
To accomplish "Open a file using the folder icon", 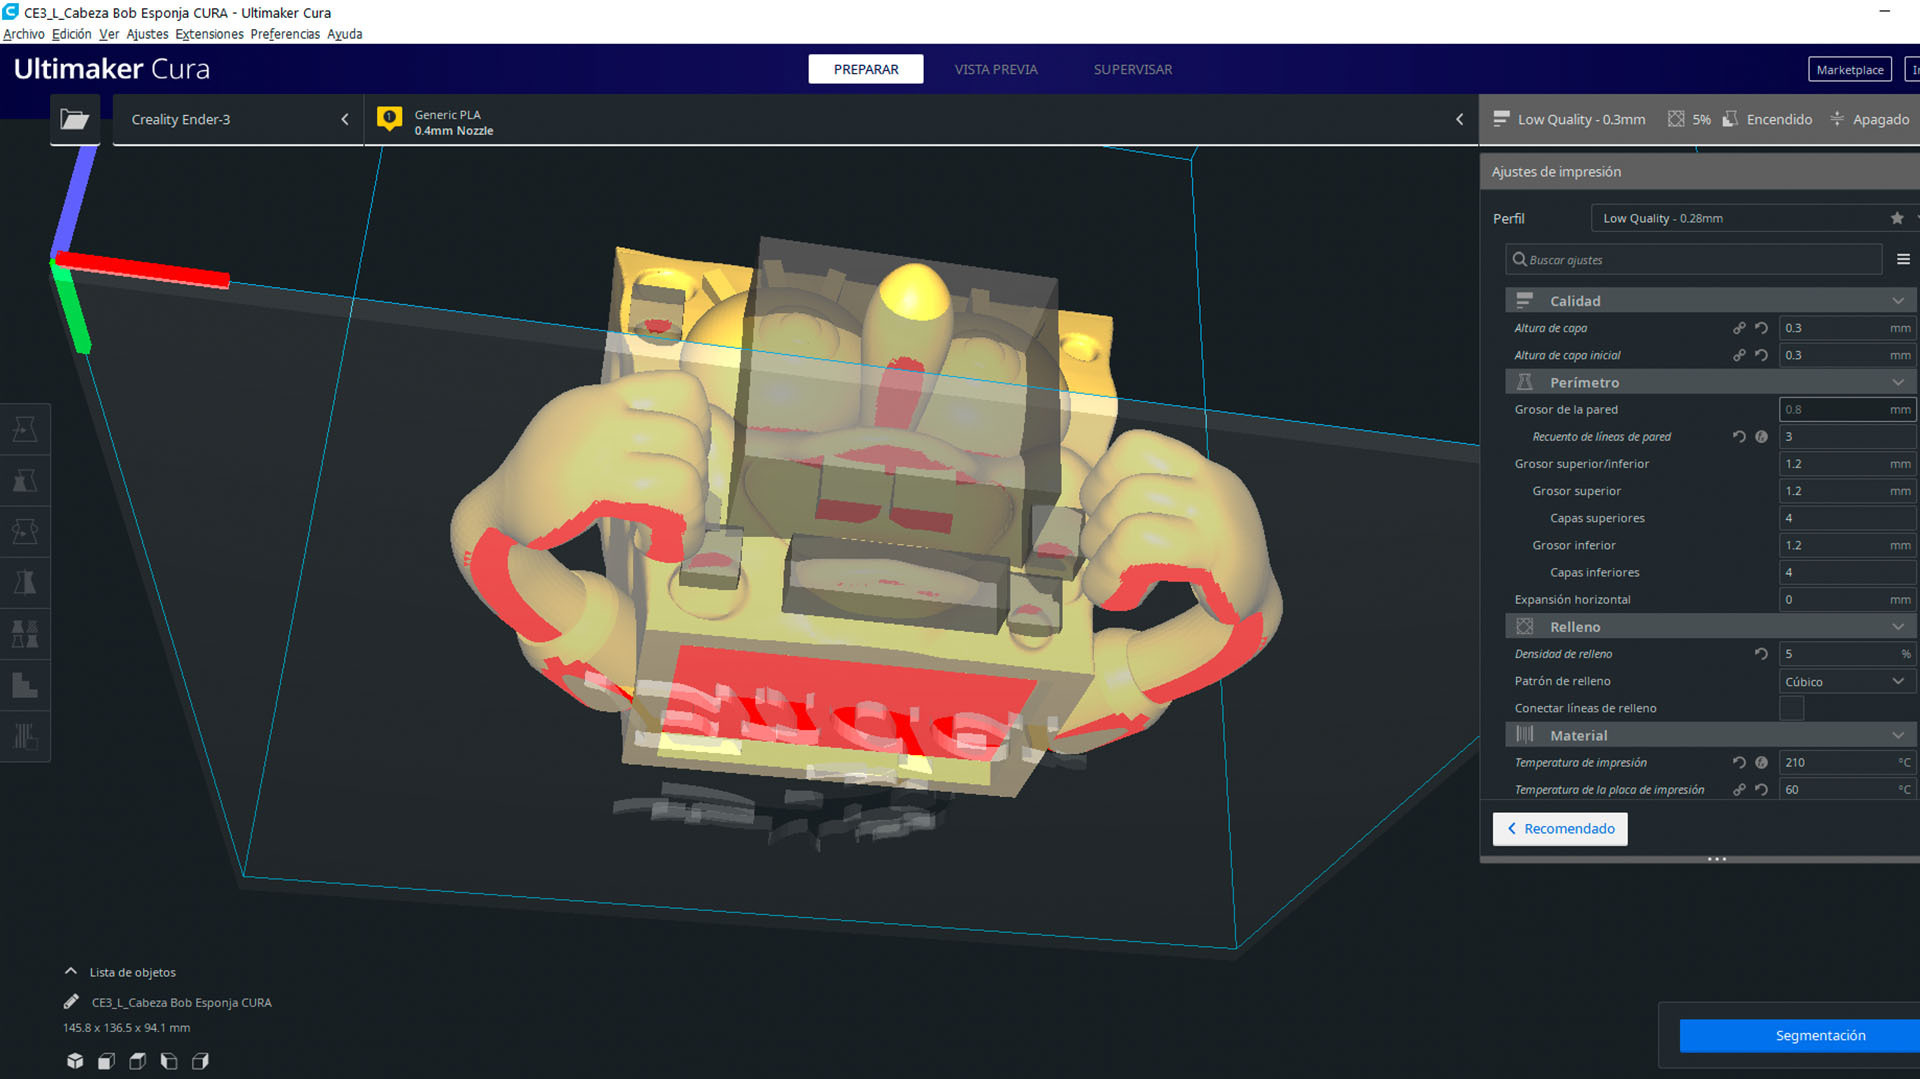I will click(x=75, y=119).
